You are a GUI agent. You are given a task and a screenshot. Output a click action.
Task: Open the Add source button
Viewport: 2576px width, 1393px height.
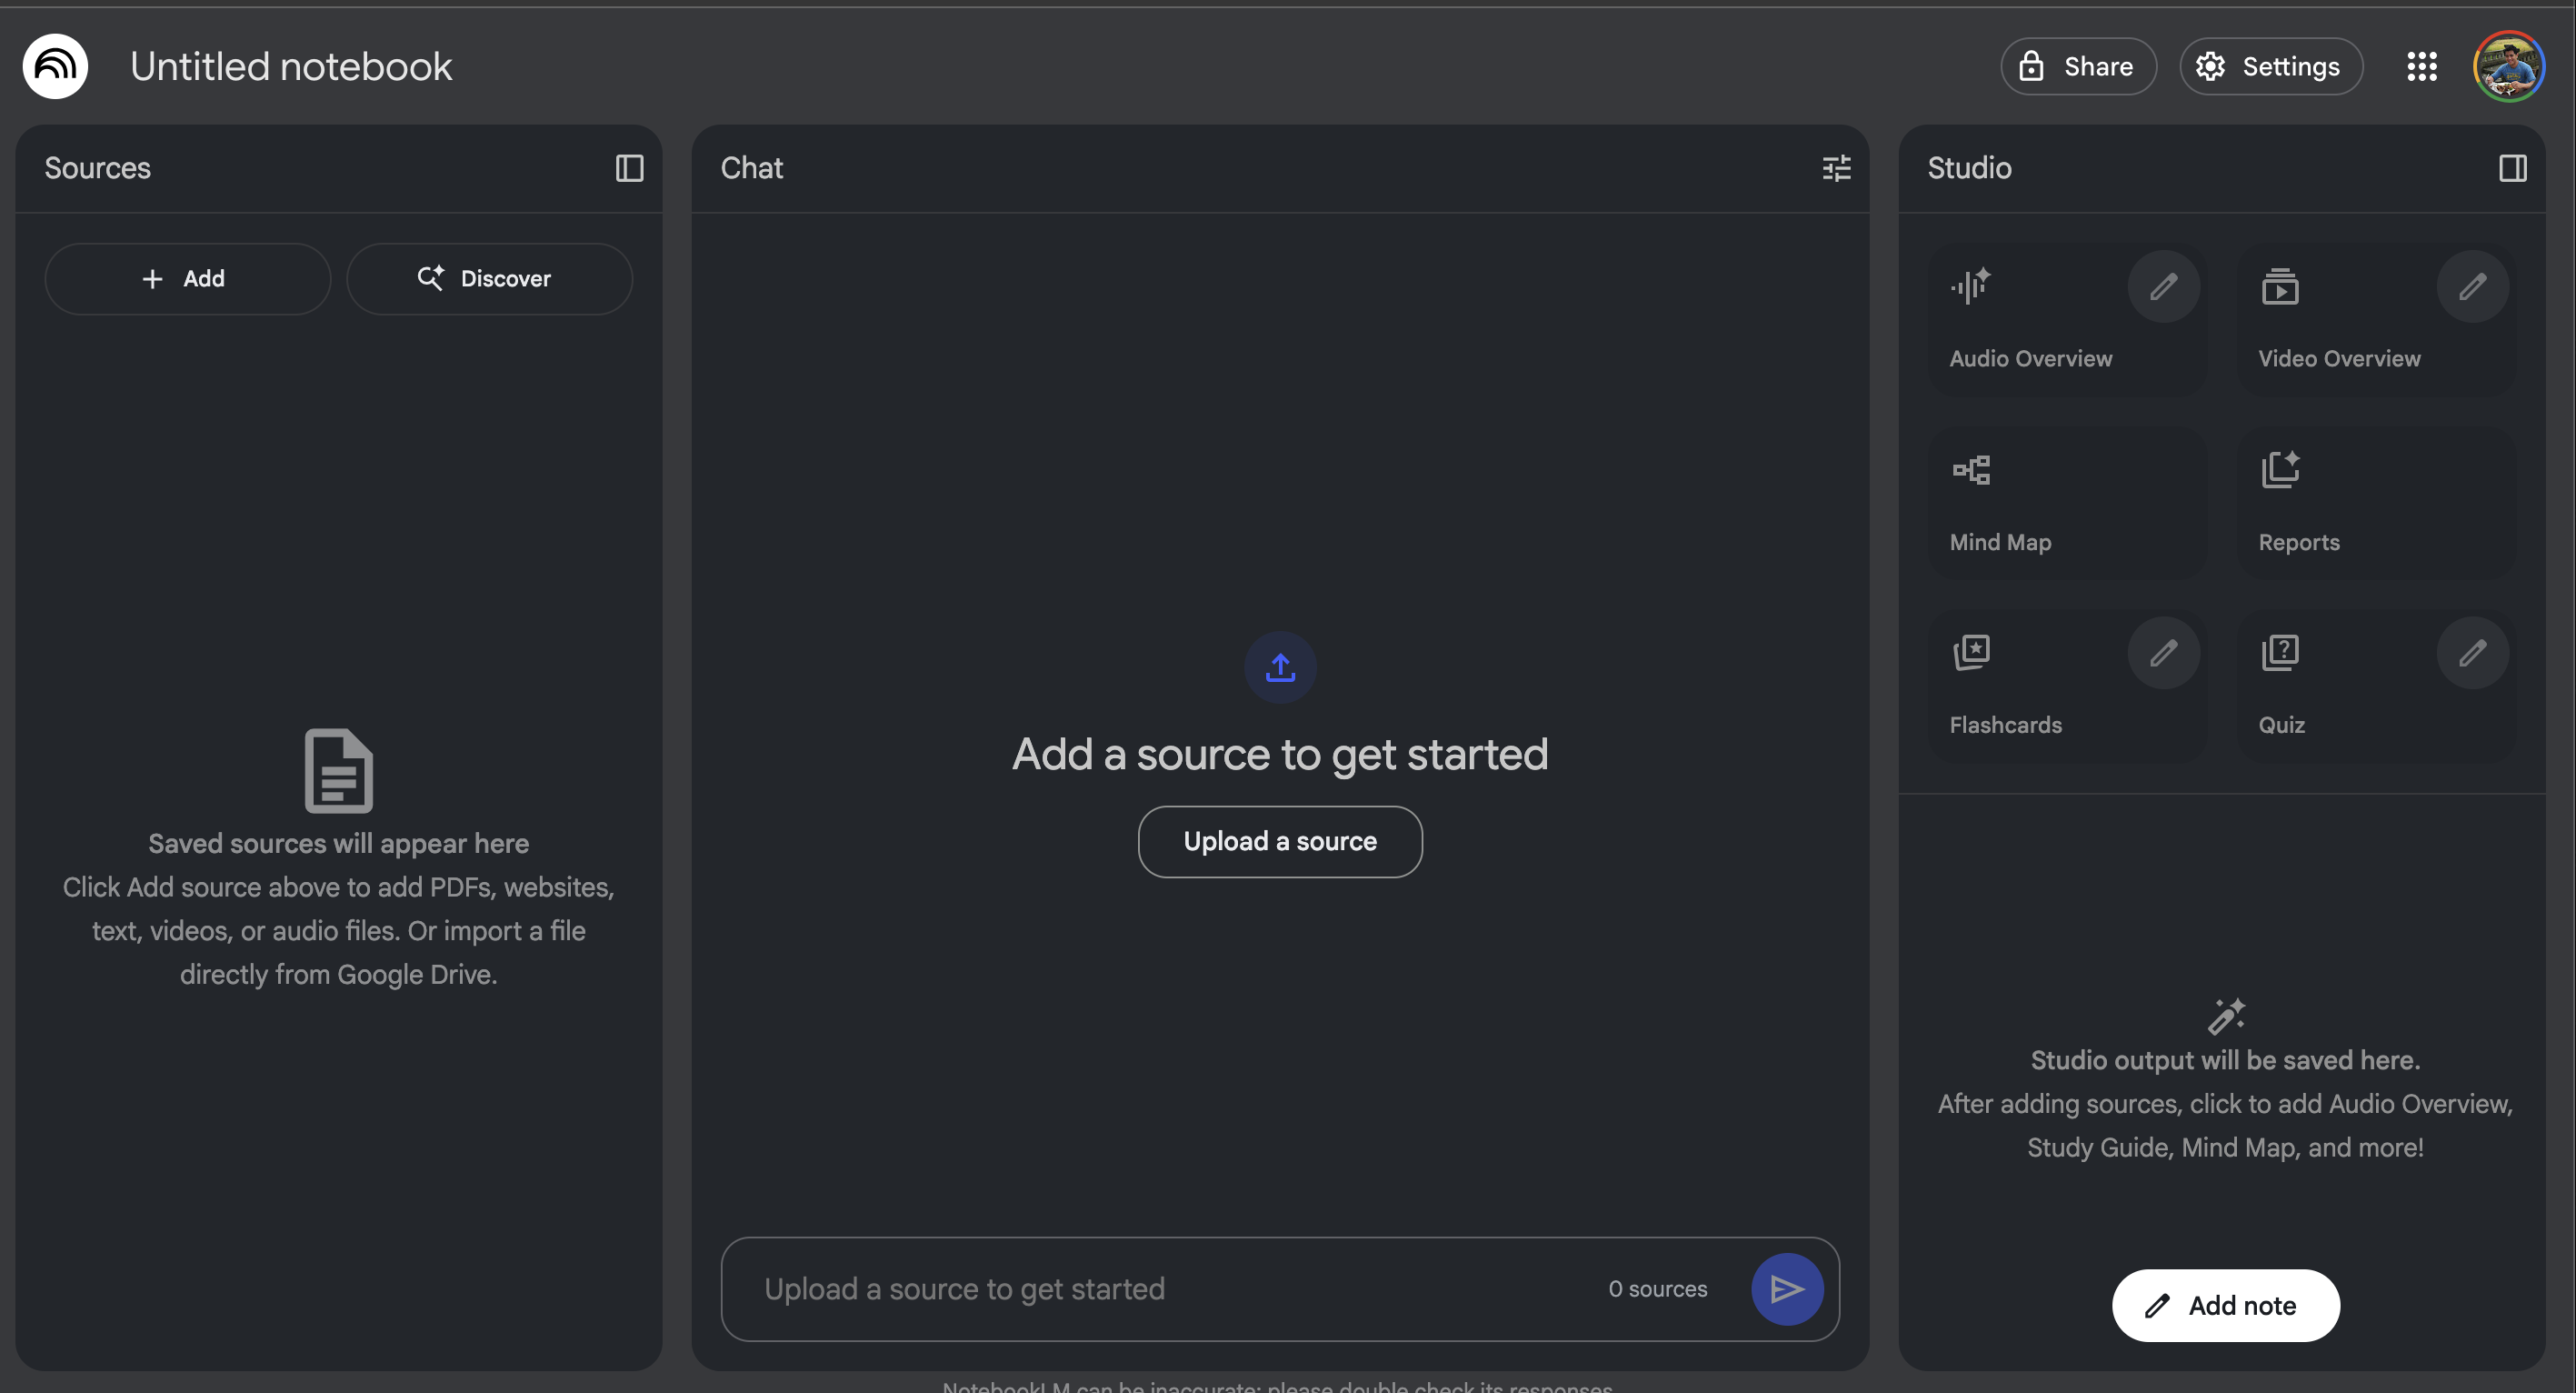tap(187, 279)
